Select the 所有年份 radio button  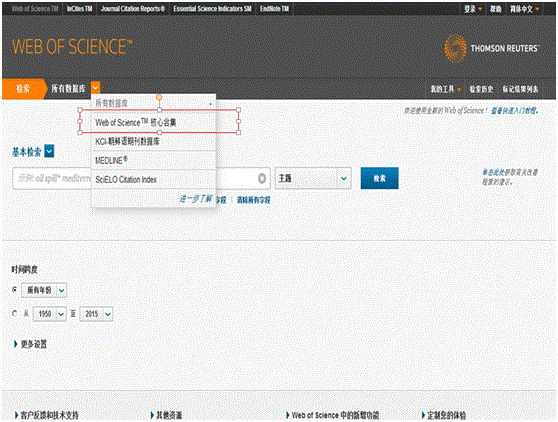click(15, 290)
